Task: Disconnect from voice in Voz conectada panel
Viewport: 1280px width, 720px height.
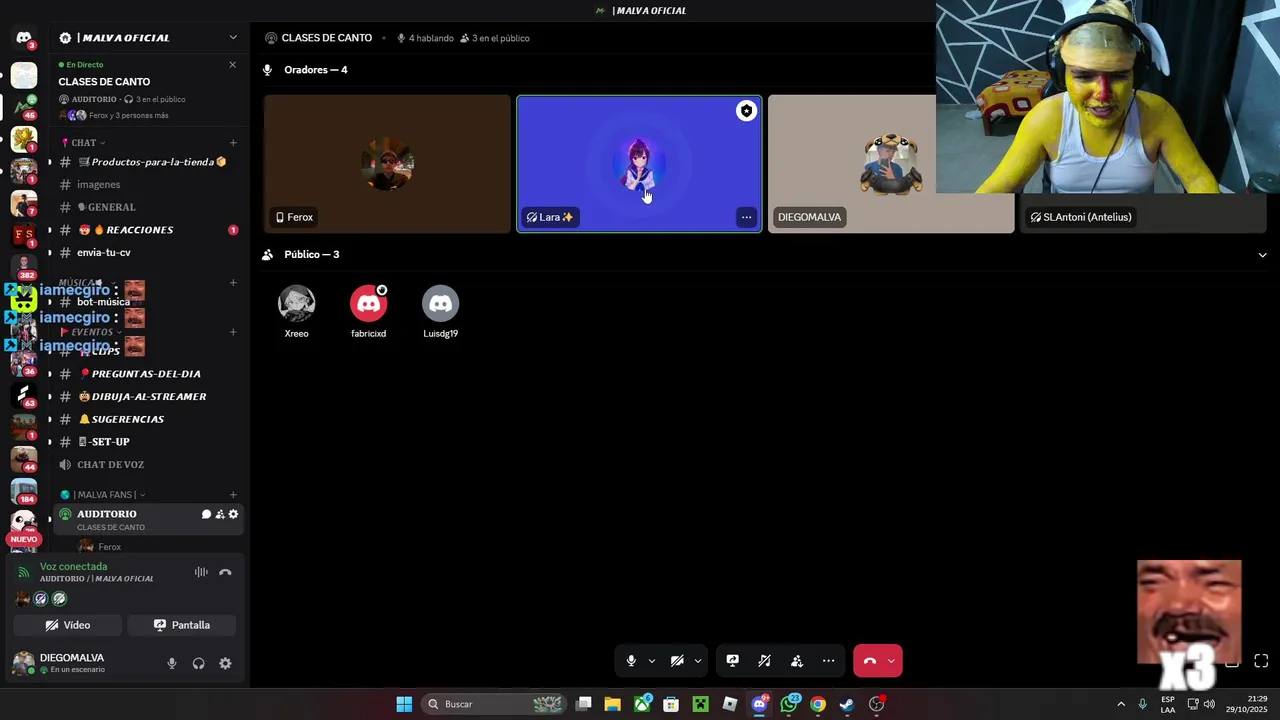Action: [225, 572]
